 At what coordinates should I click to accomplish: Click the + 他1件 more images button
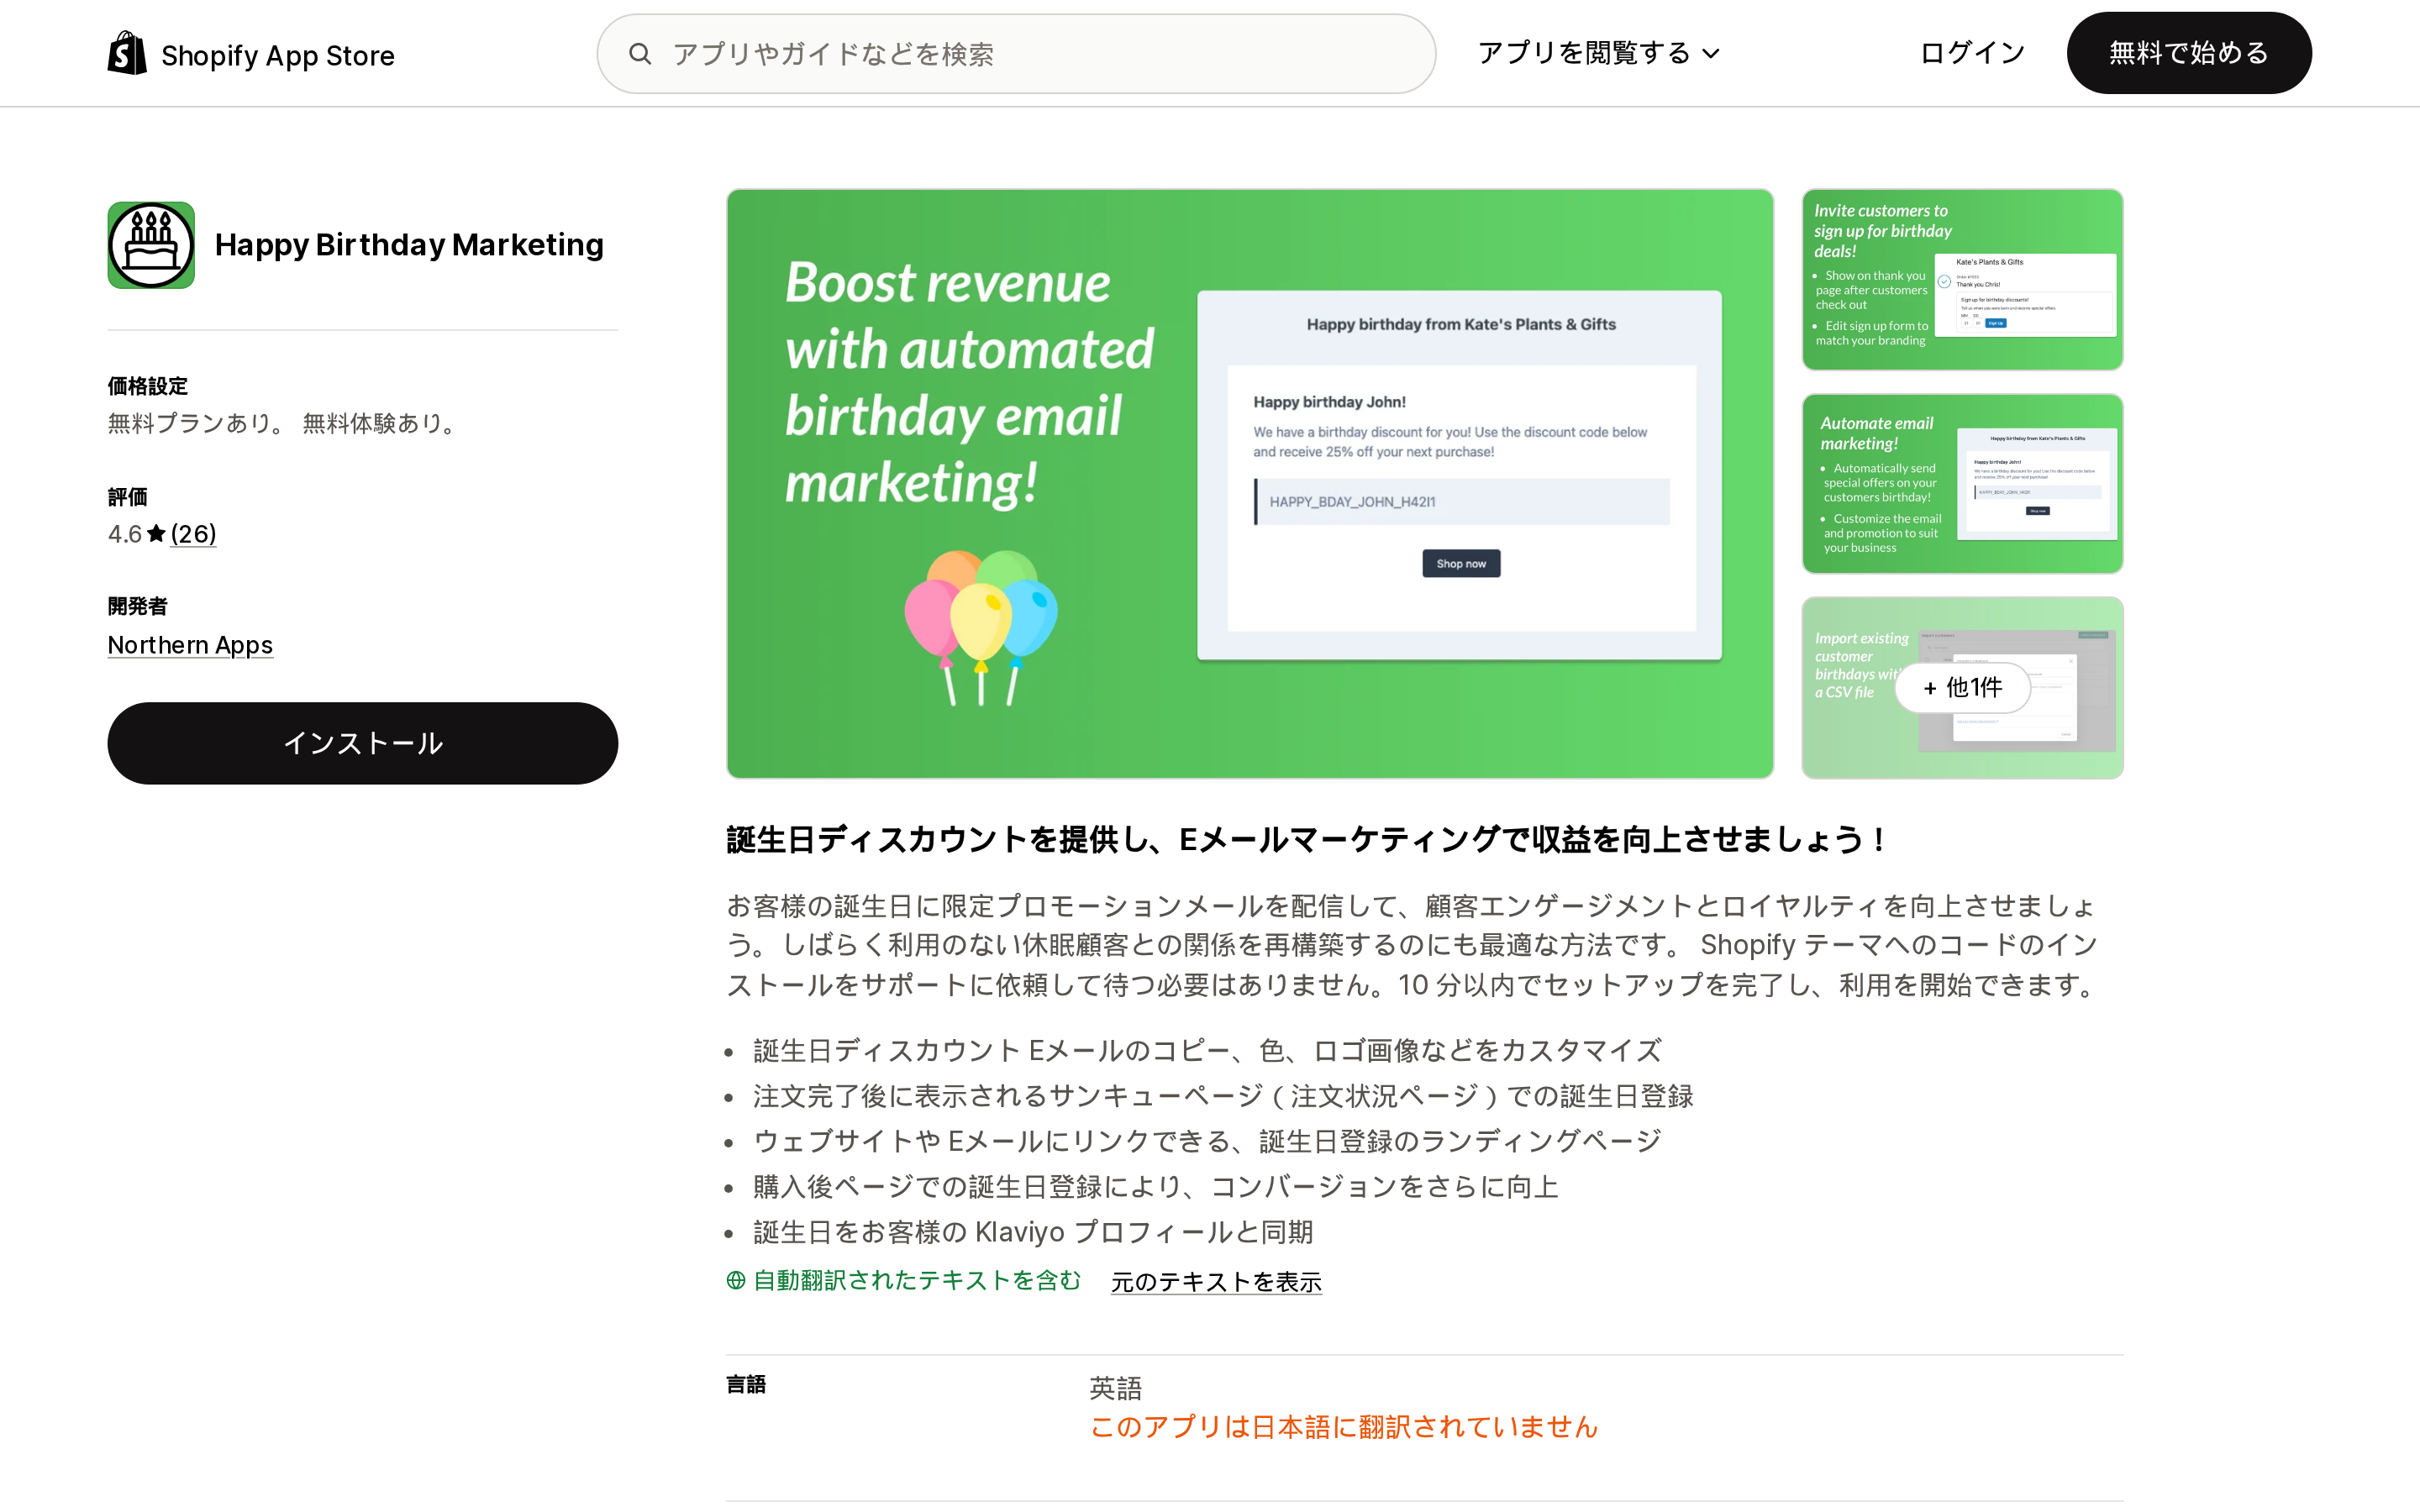click(x=1962, y=688)
